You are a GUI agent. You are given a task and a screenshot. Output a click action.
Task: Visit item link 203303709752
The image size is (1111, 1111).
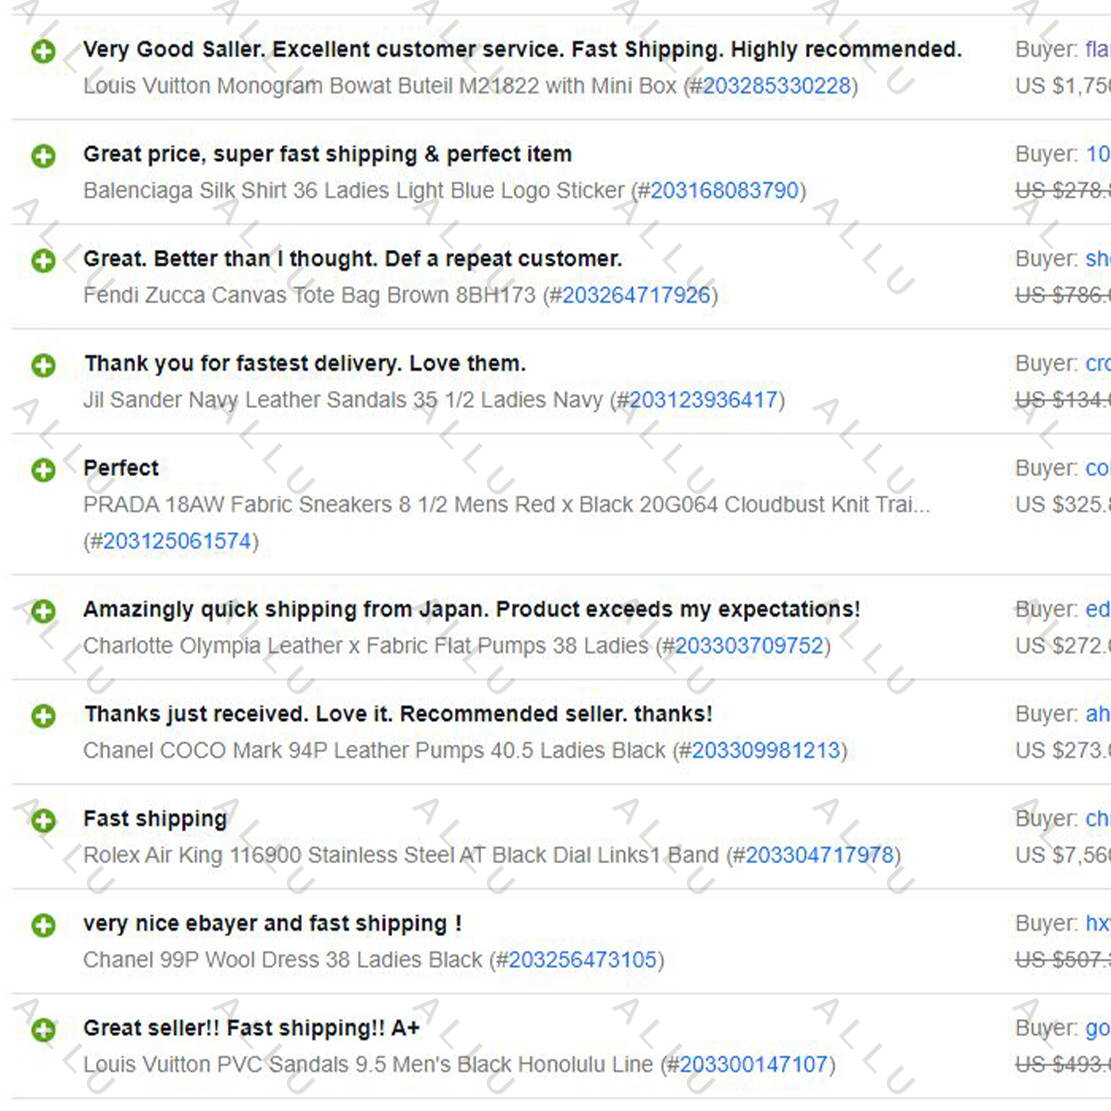[x=749, y=646]
